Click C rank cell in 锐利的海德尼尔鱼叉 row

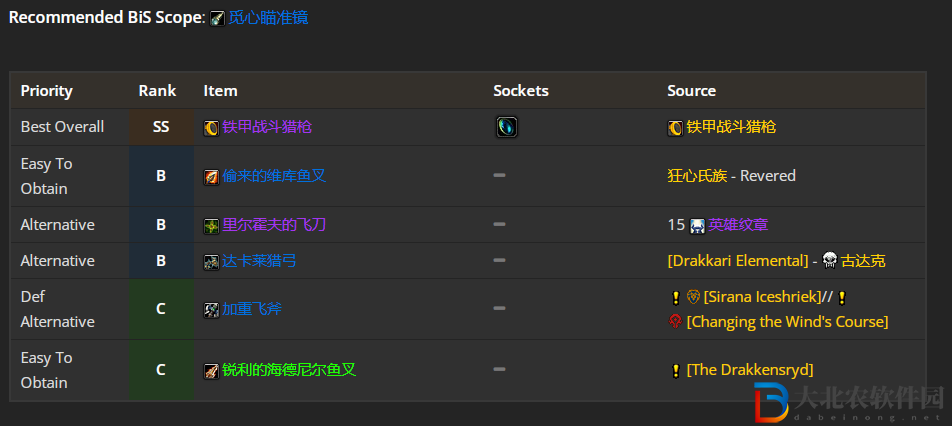[x=162, y=370]
